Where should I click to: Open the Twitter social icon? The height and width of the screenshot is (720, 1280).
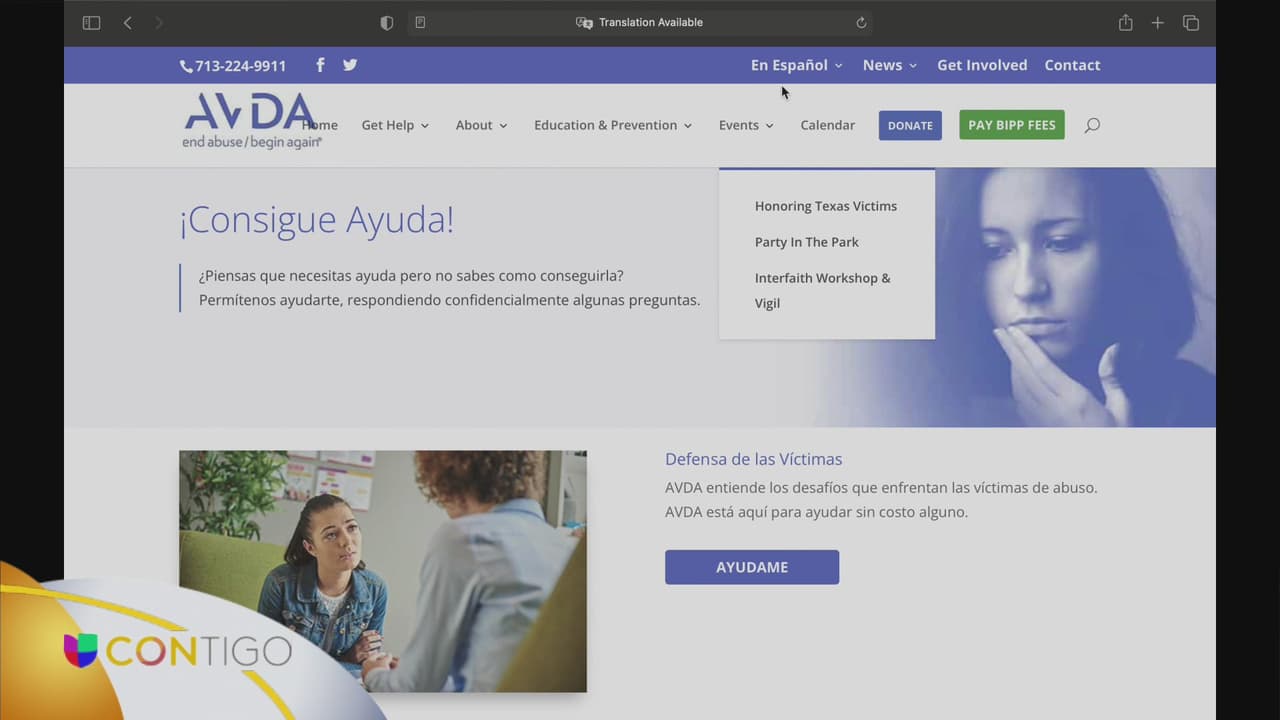tap(350, 65)
